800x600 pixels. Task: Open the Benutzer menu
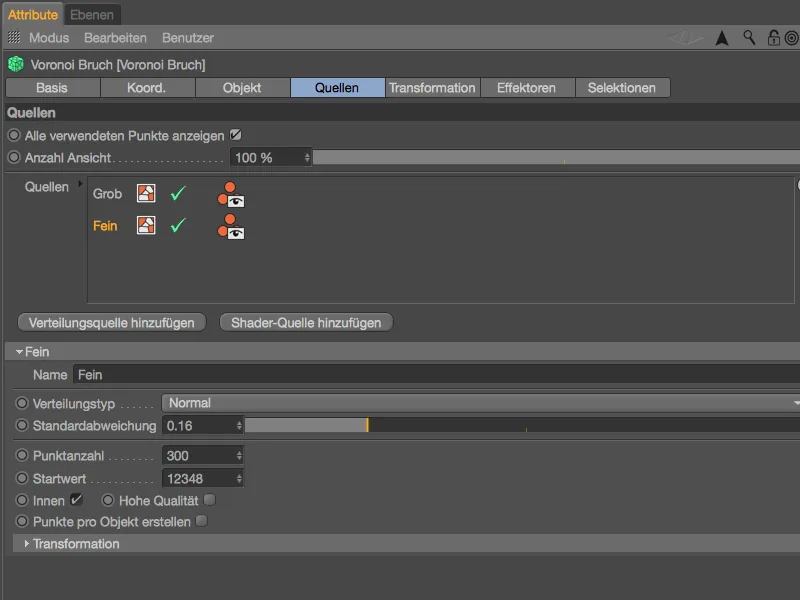(188, 38)
